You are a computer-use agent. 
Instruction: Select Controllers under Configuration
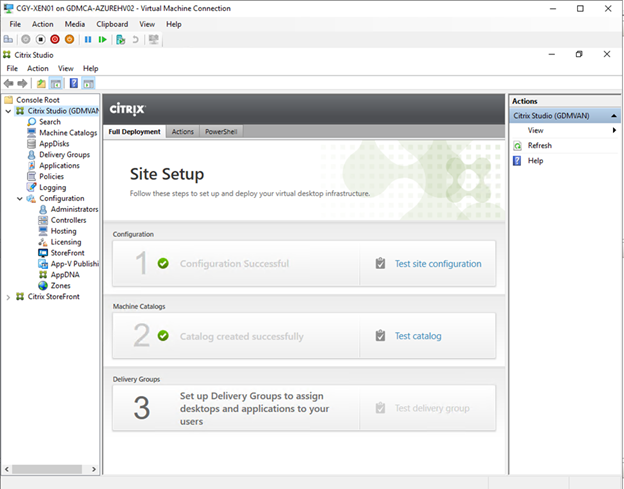pyautogui.click(x=68, y=220)
